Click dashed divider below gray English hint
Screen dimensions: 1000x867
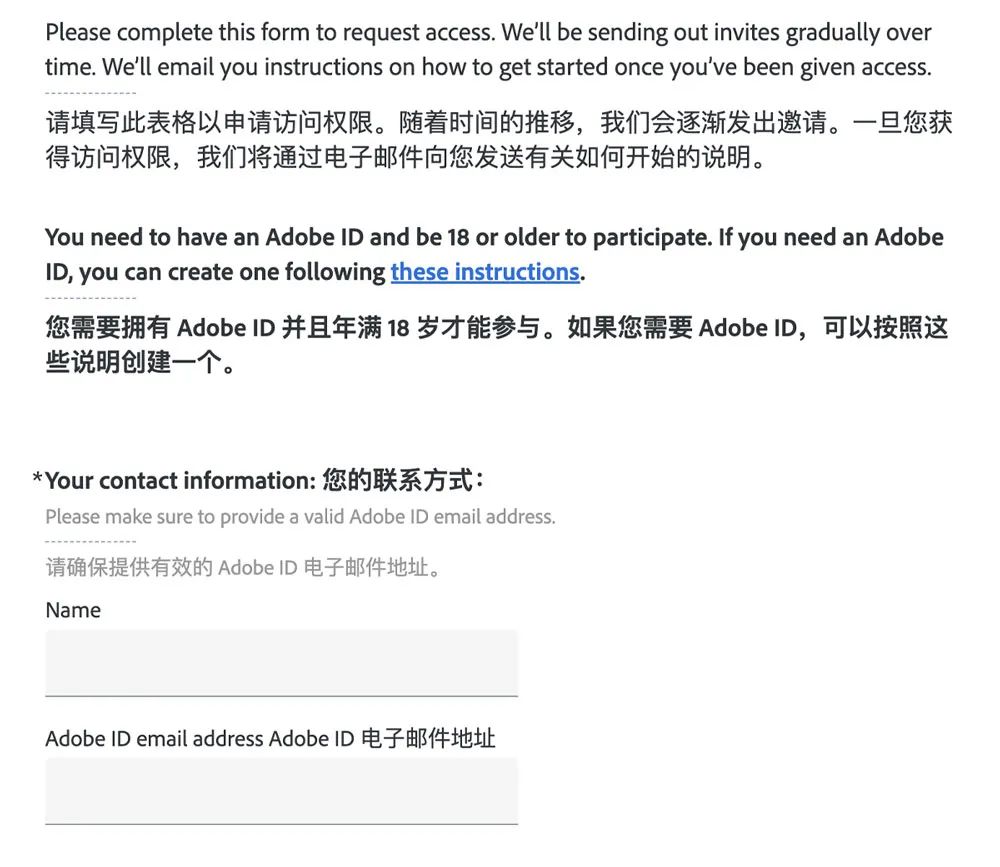[91, 542]
